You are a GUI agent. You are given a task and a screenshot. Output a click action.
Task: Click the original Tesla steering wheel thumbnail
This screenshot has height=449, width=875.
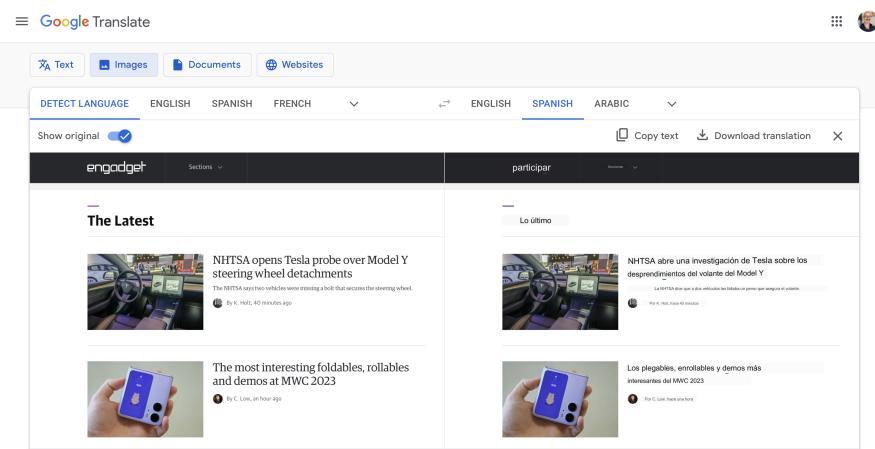pos(145,291)
